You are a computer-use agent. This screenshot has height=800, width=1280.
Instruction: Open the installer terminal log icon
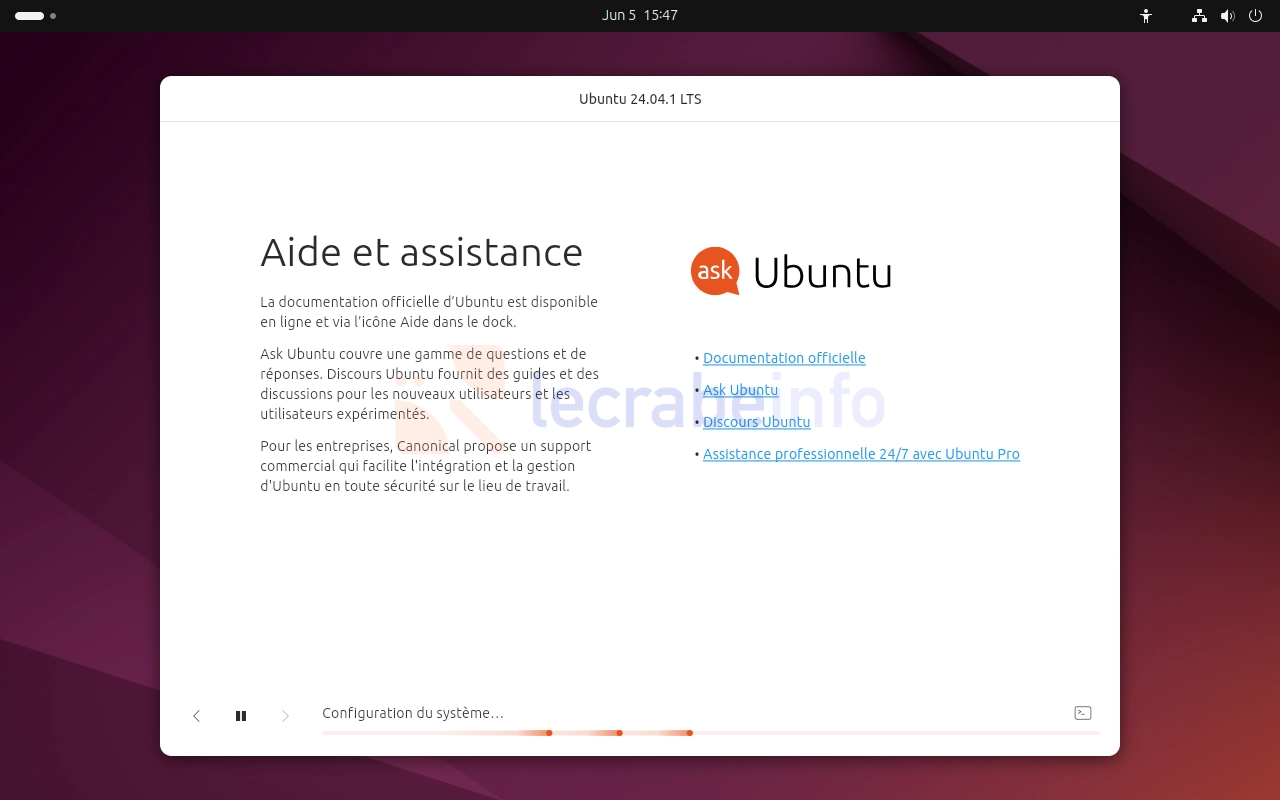tap(1082, 713)
